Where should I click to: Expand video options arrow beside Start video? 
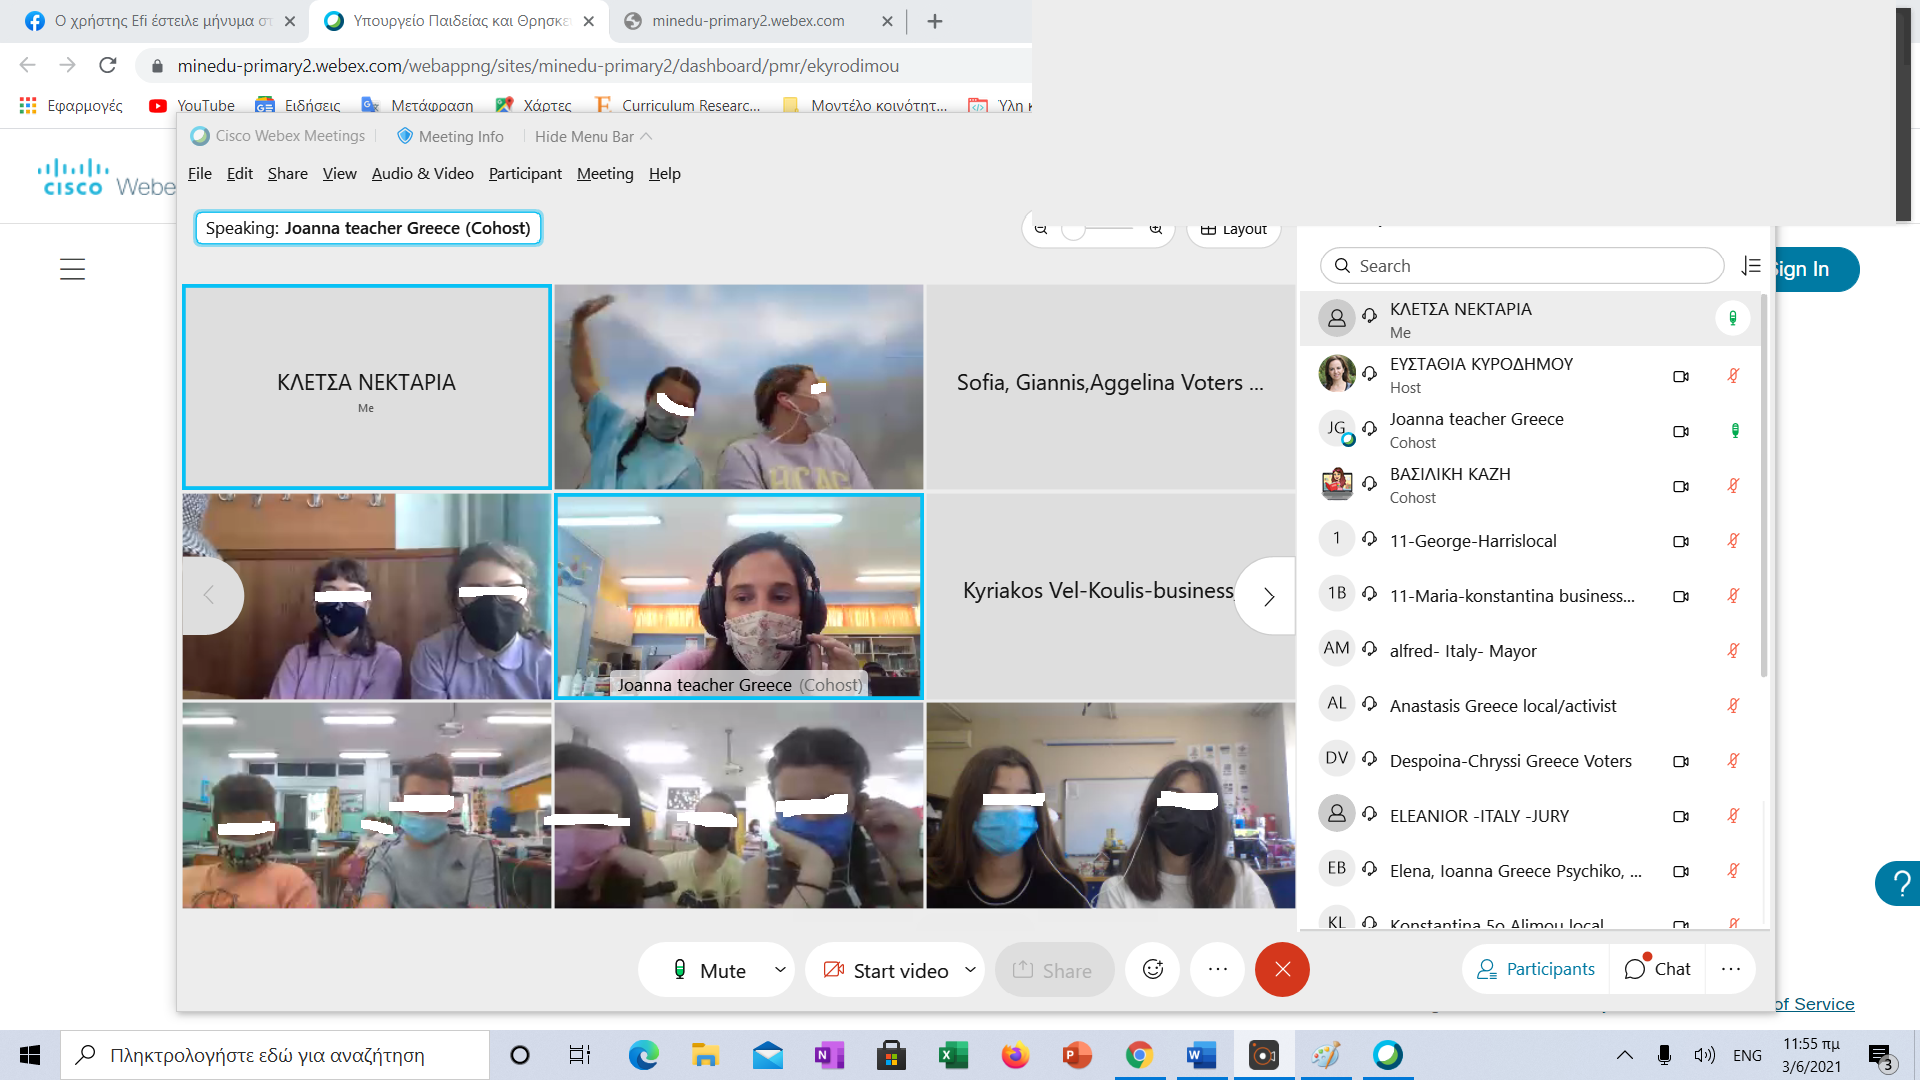coord(970,970)
